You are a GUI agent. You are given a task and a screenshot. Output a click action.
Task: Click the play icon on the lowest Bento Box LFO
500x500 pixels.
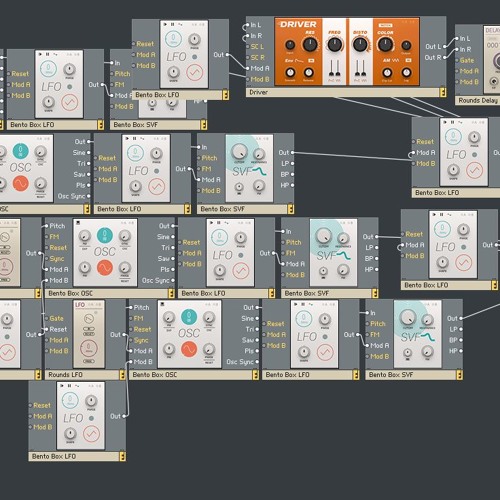(61, 386)
